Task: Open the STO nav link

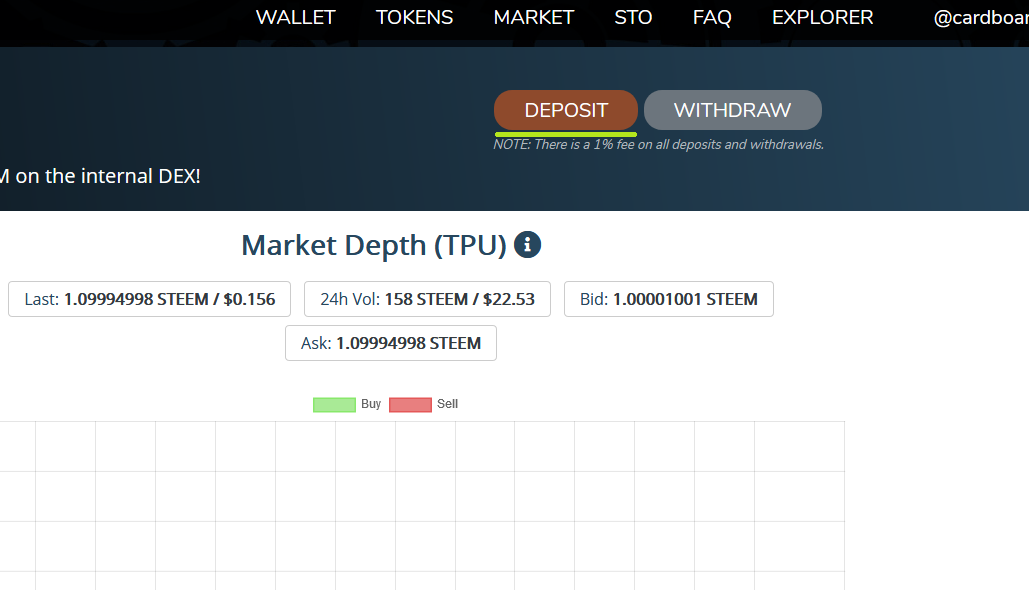Action: [x=633, y=17]
